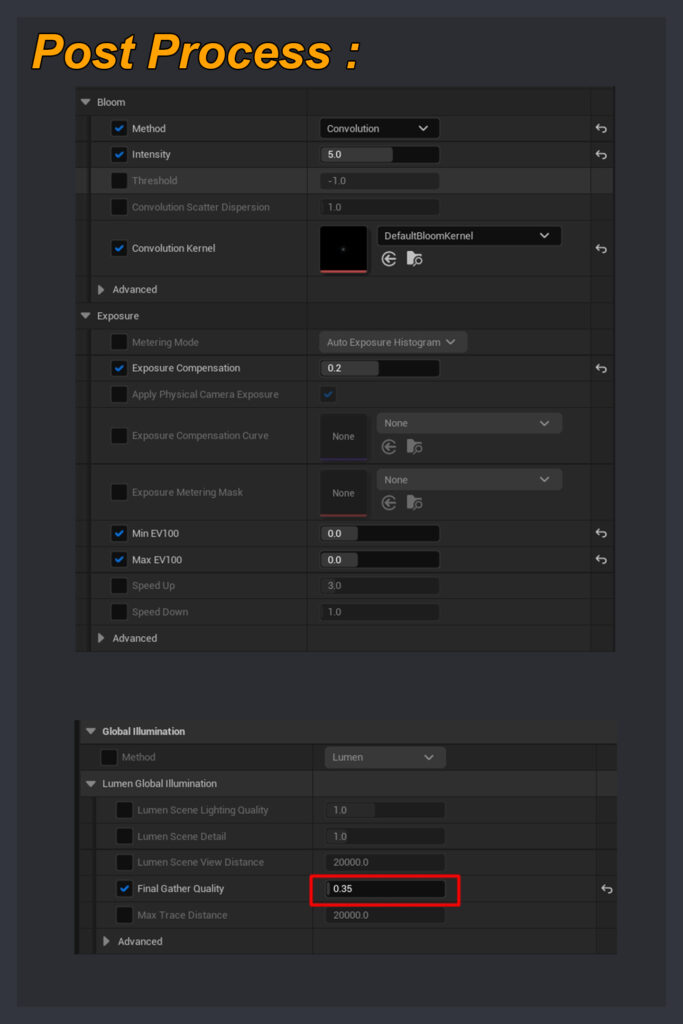Click the Final Gather Quality input field
The image size is (683, 1024).
(x=385, y=889)
